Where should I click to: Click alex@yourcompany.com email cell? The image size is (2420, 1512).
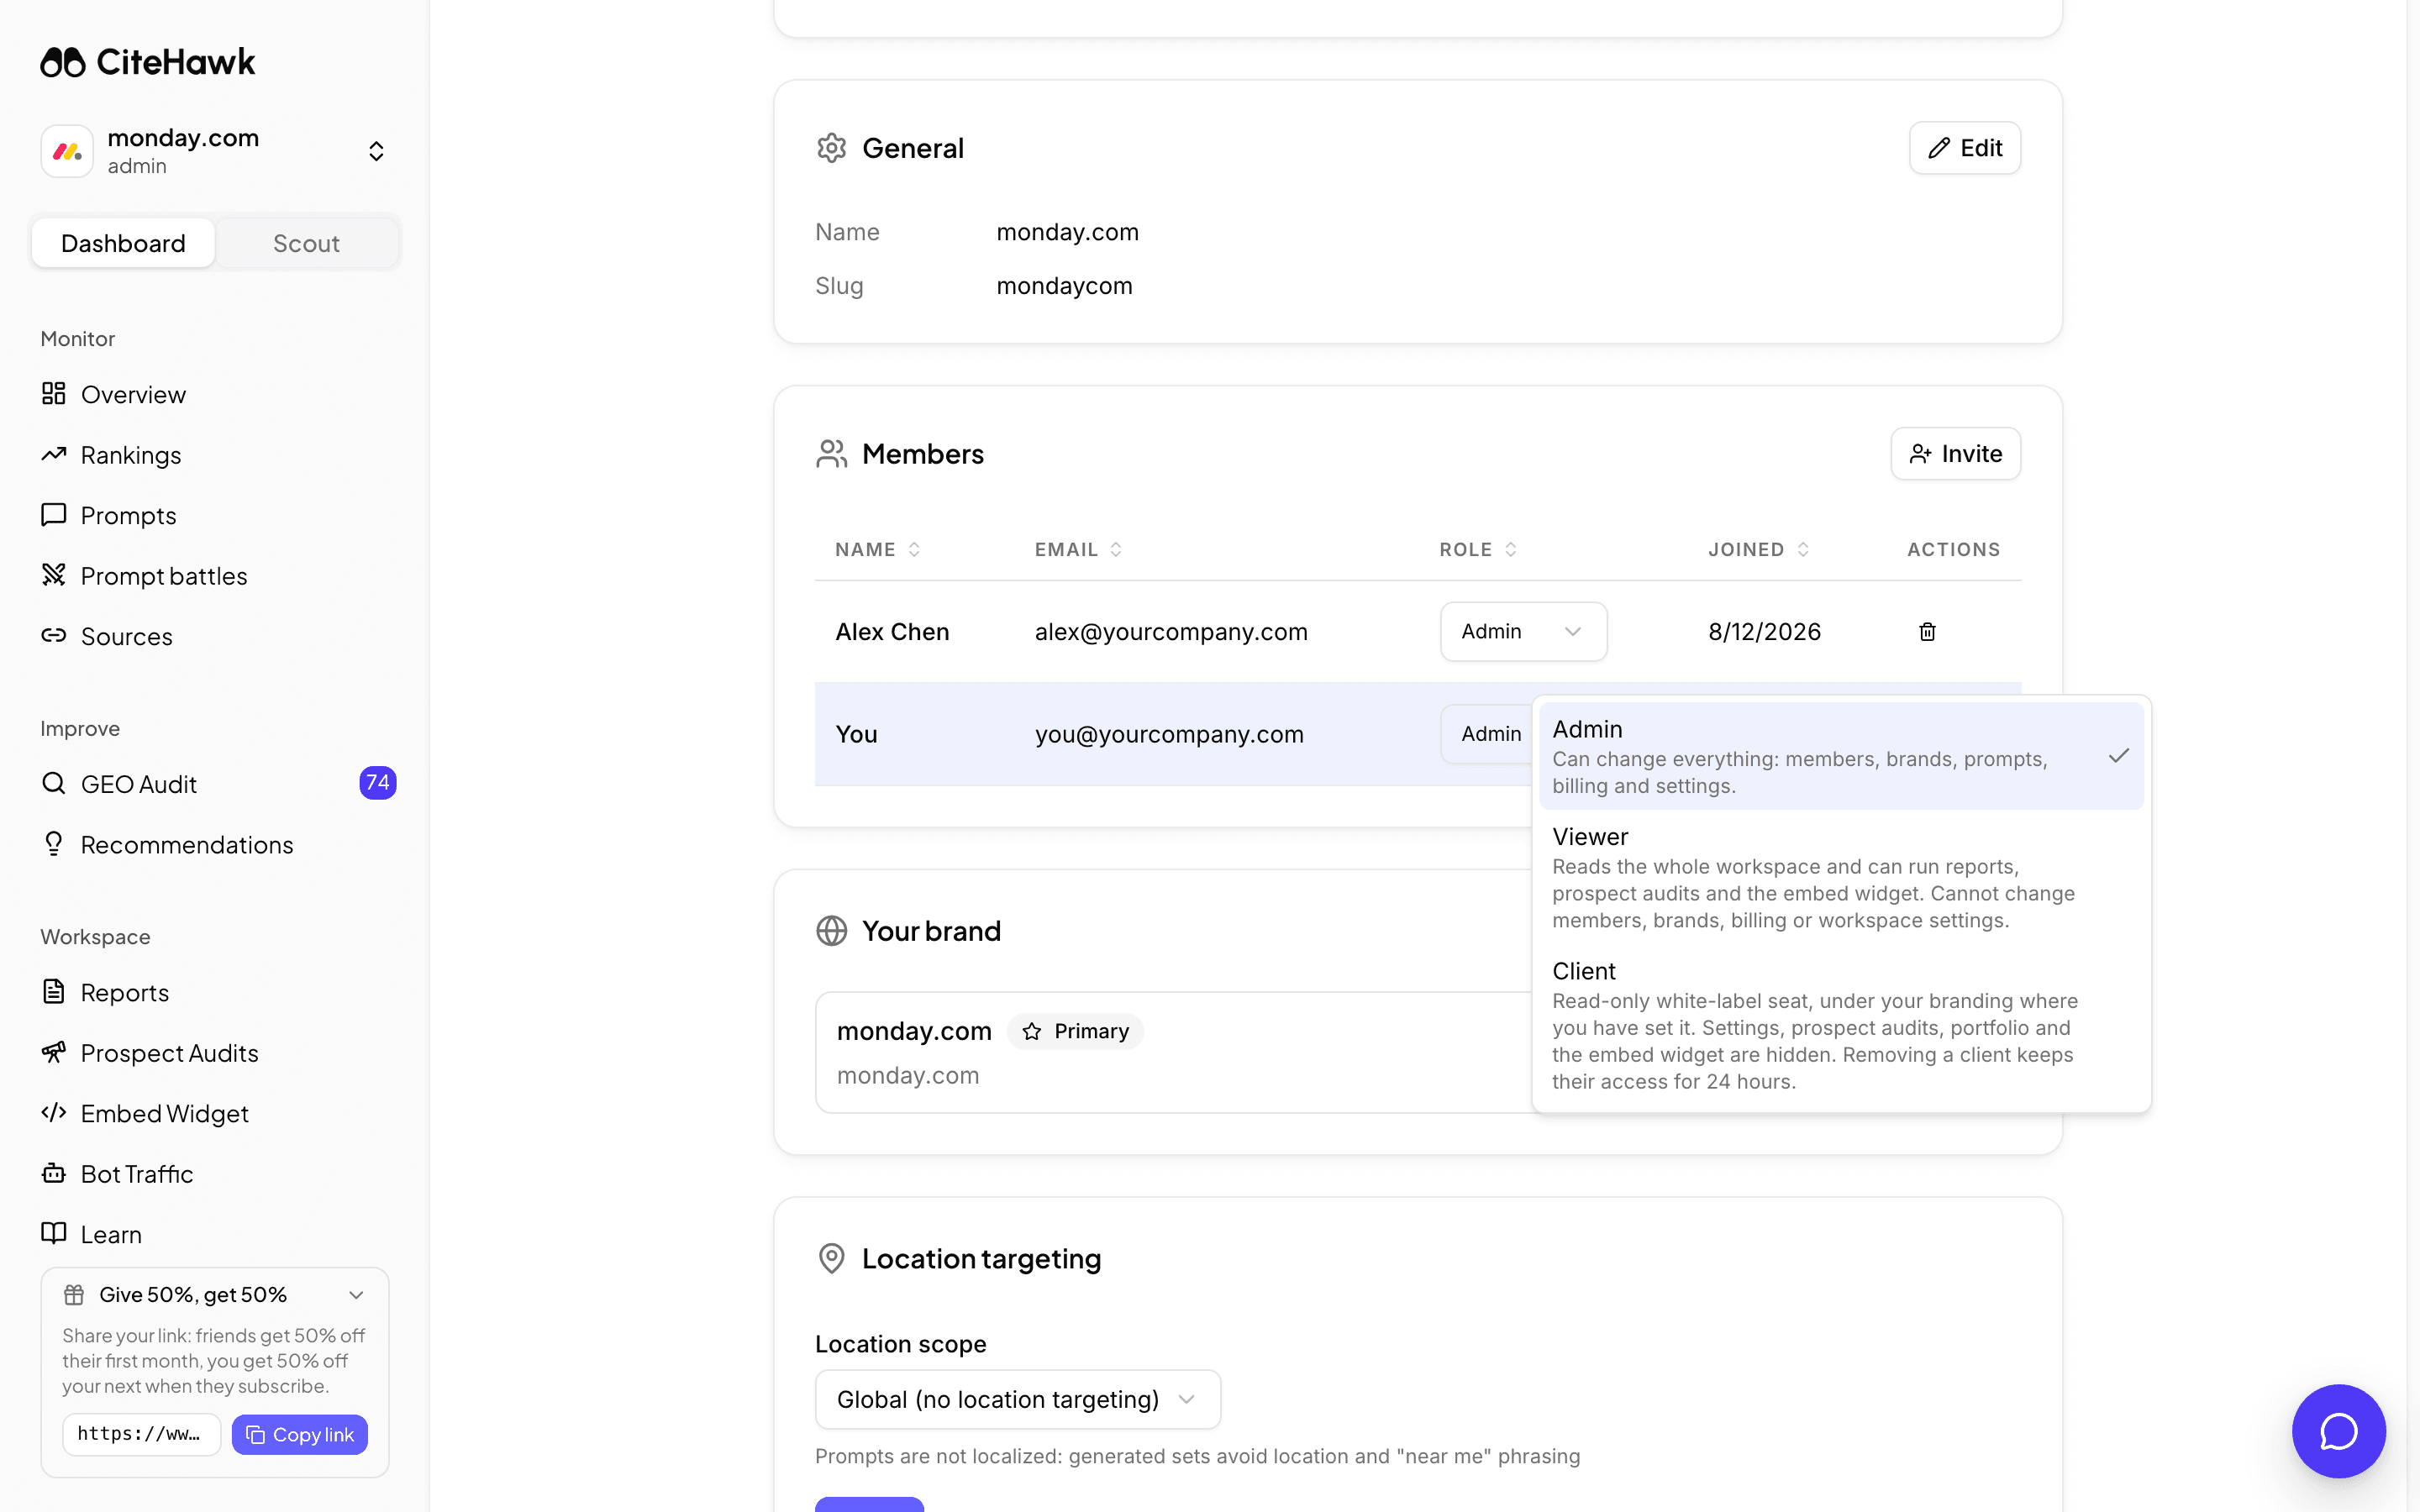[x=1171, y=632]
